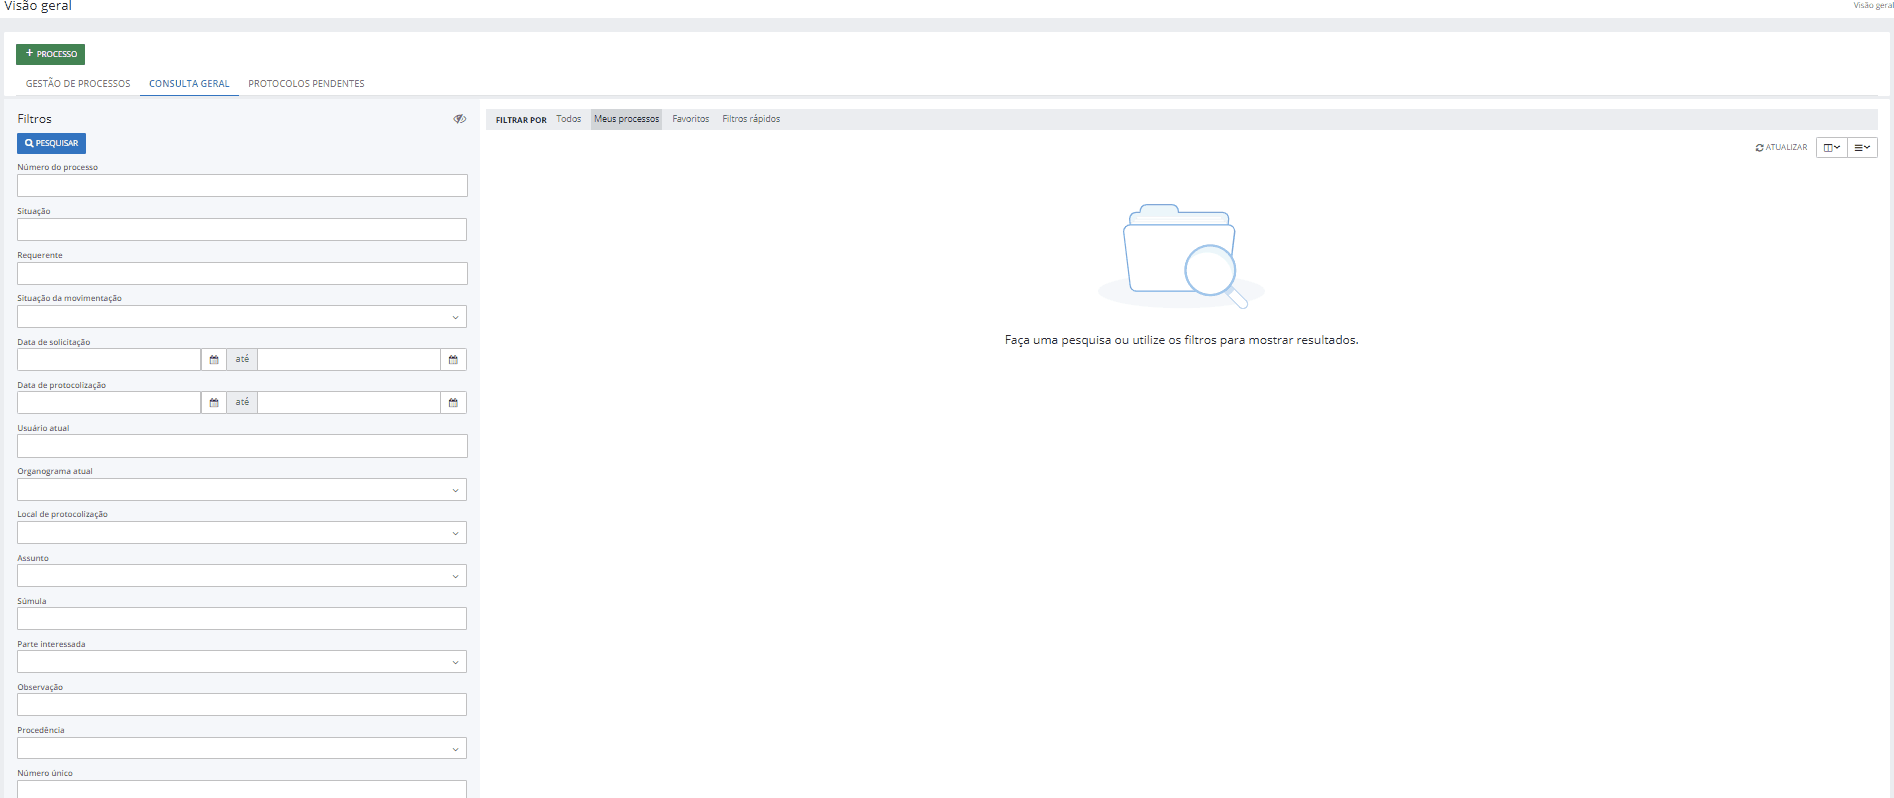The width and height of the screenshot is (1894, 798).
Task: Hide the Filtros panel with eye icon
Action: click(x=459, y=119)
